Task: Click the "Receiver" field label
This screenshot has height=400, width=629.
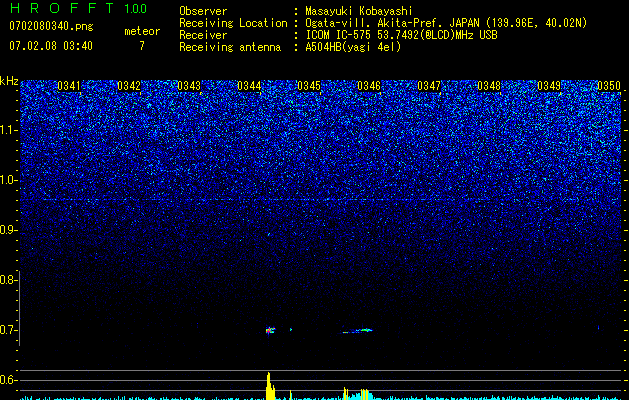Action: pos(203,35)
